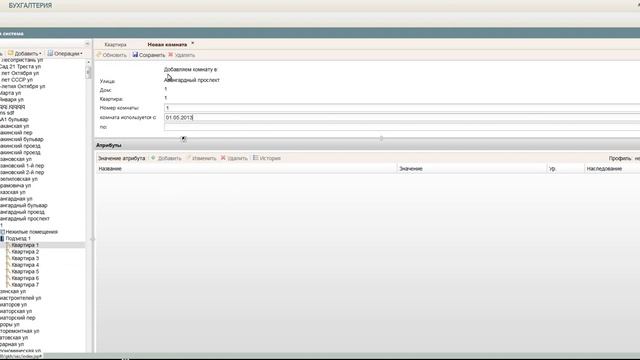640x360 pixels.
Task: Open the Добавить dropdown in the left toolbar
Action: [25, 53]
